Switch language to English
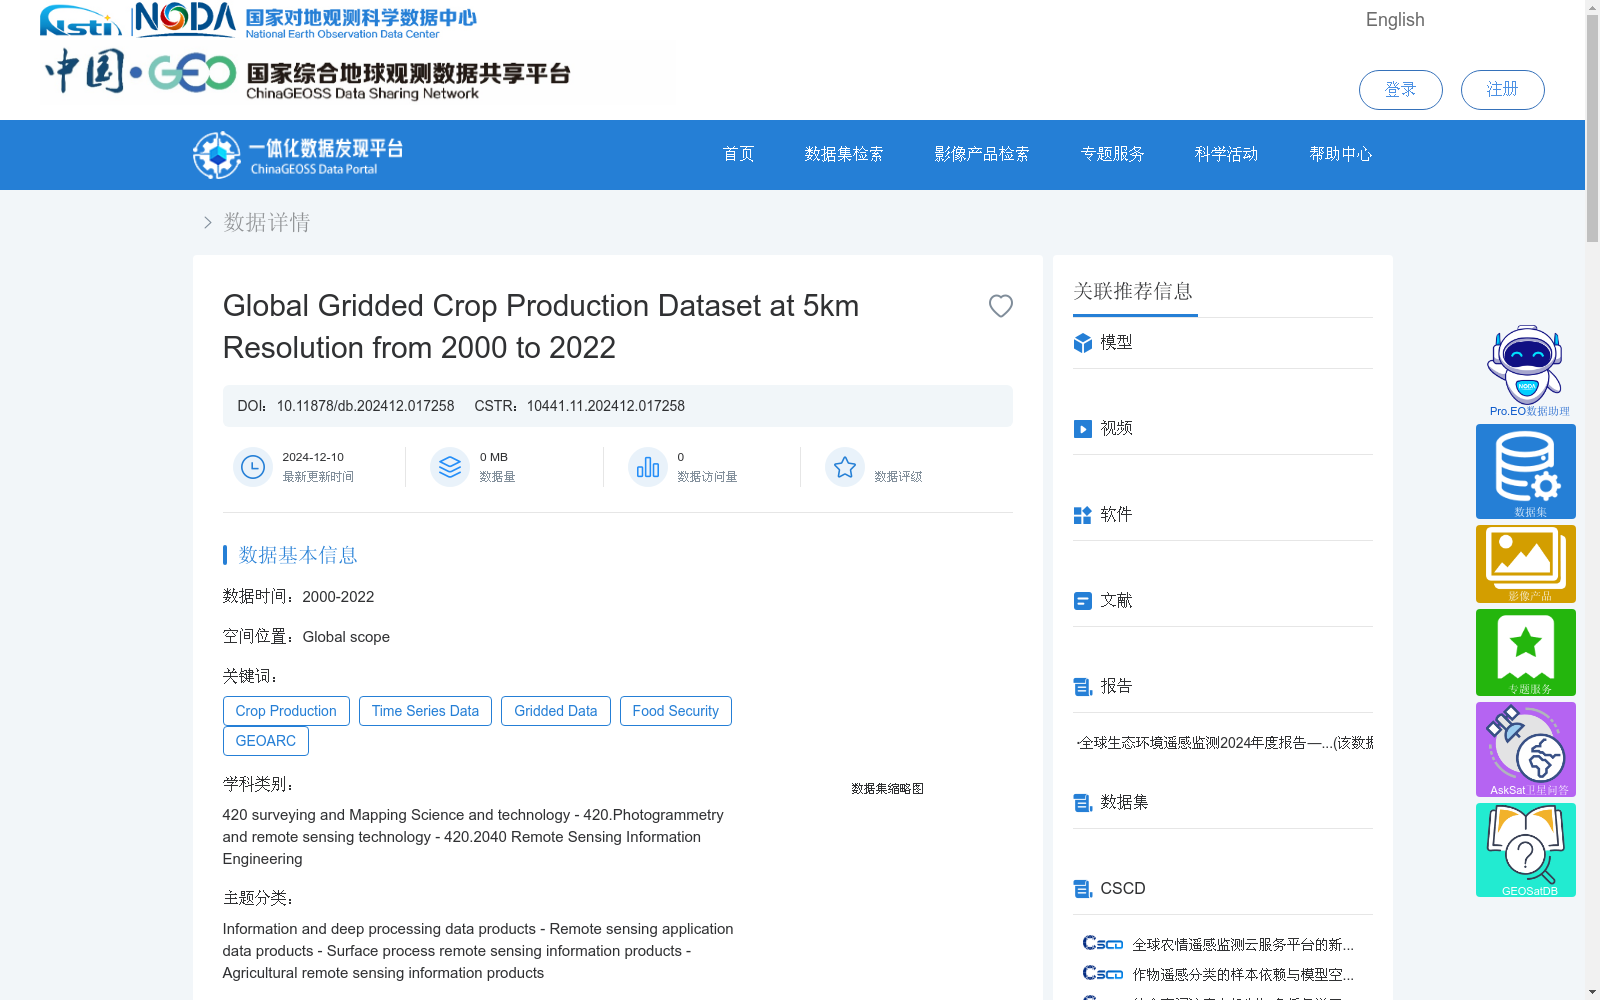1600x1000 pixels. pos(1395,20)
